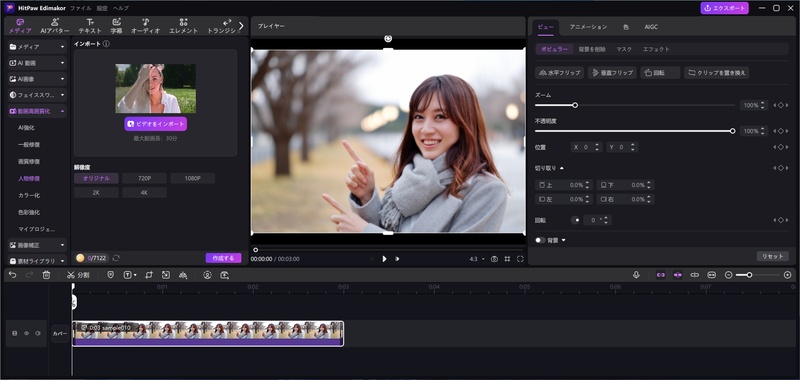Zoom out timeline with the minus icon
This screenshot has height=380, width=800.
(729, 275)
